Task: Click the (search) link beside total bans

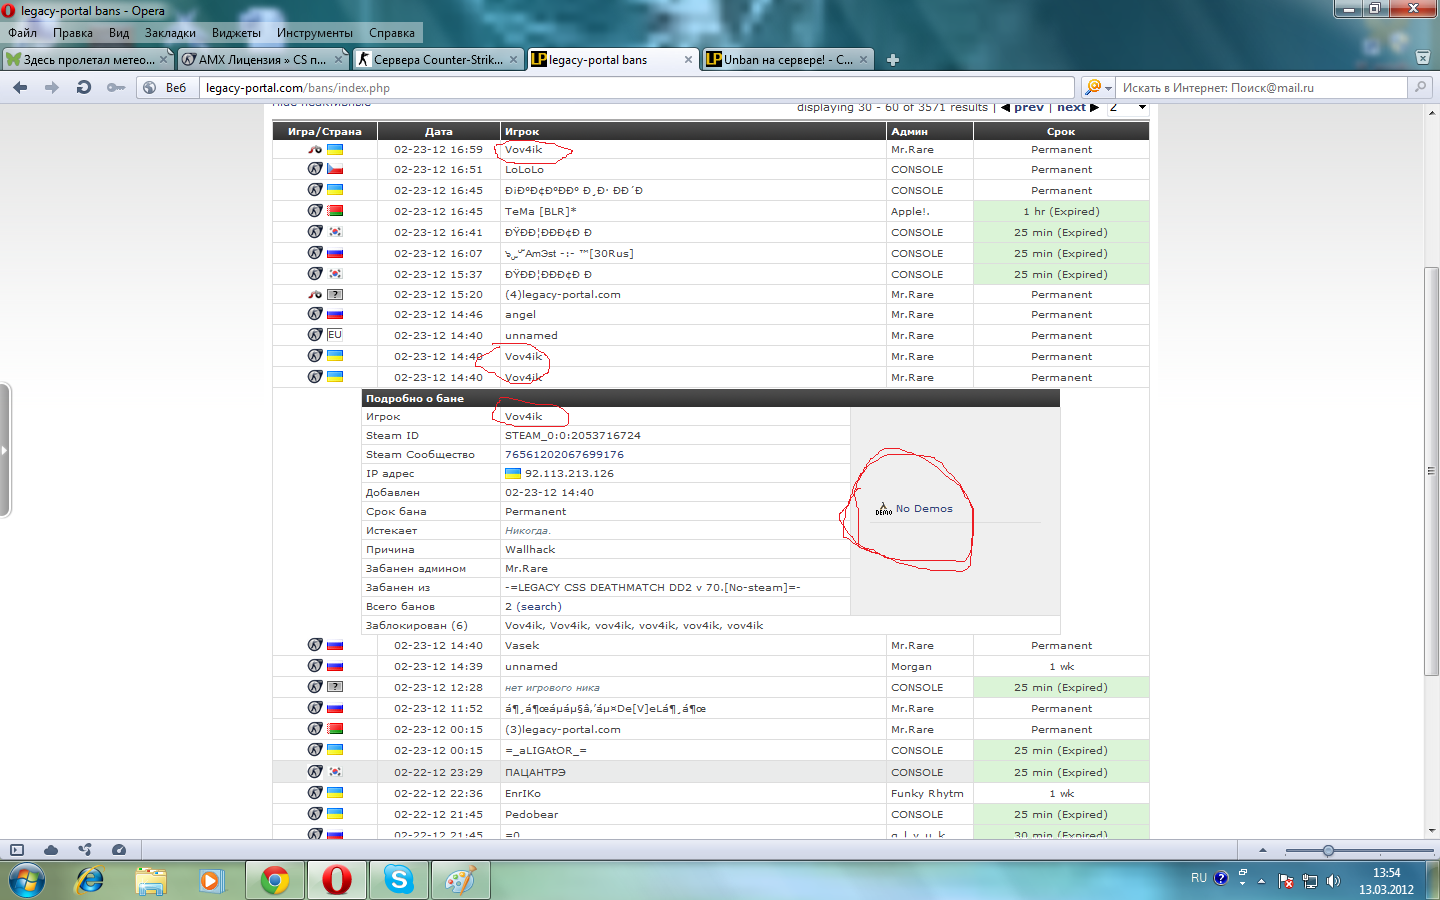Action: coord(539,606)
